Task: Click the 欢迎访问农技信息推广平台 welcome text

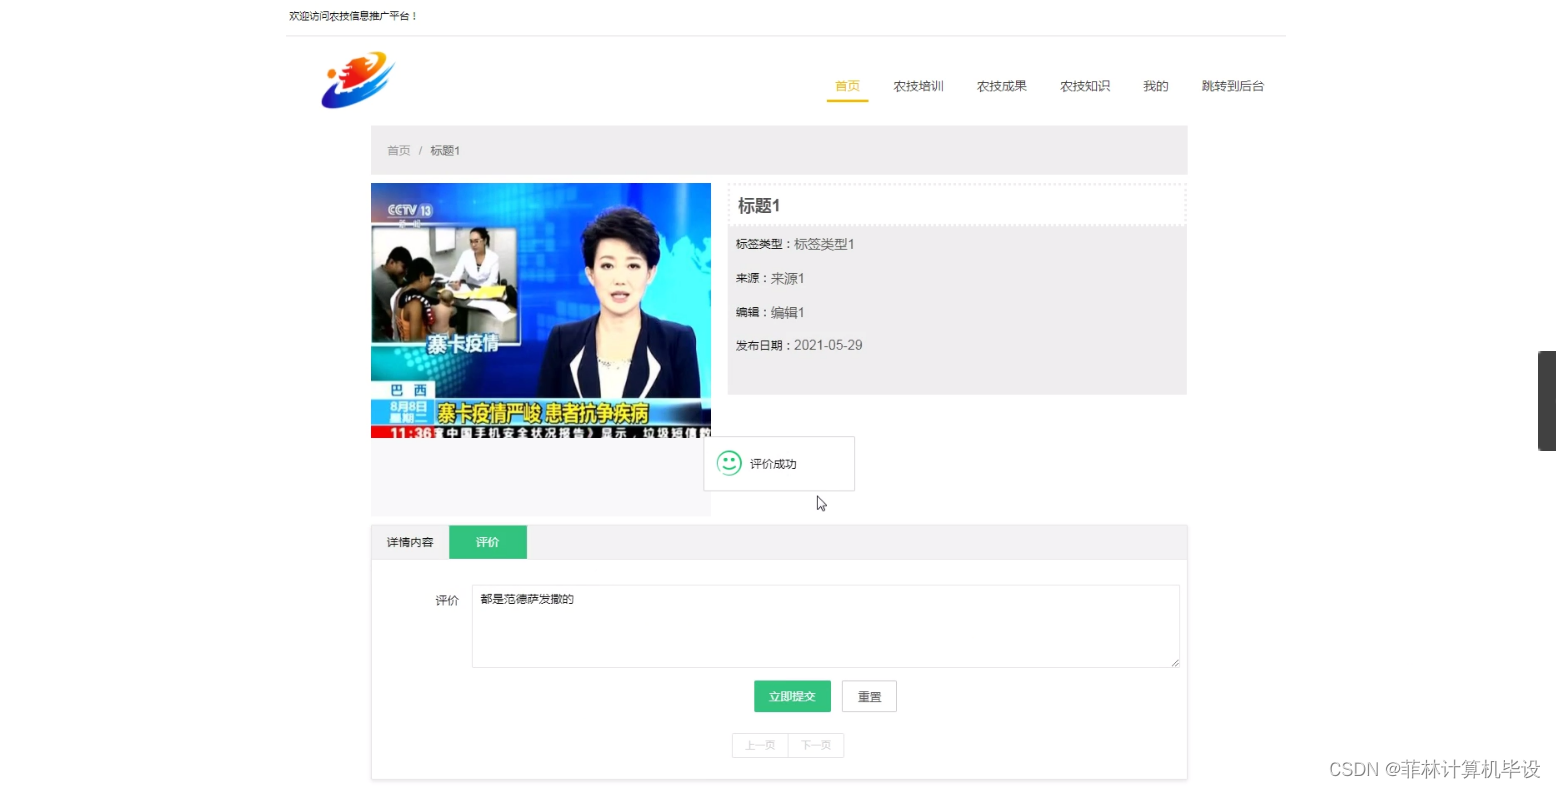Action: 353,16
